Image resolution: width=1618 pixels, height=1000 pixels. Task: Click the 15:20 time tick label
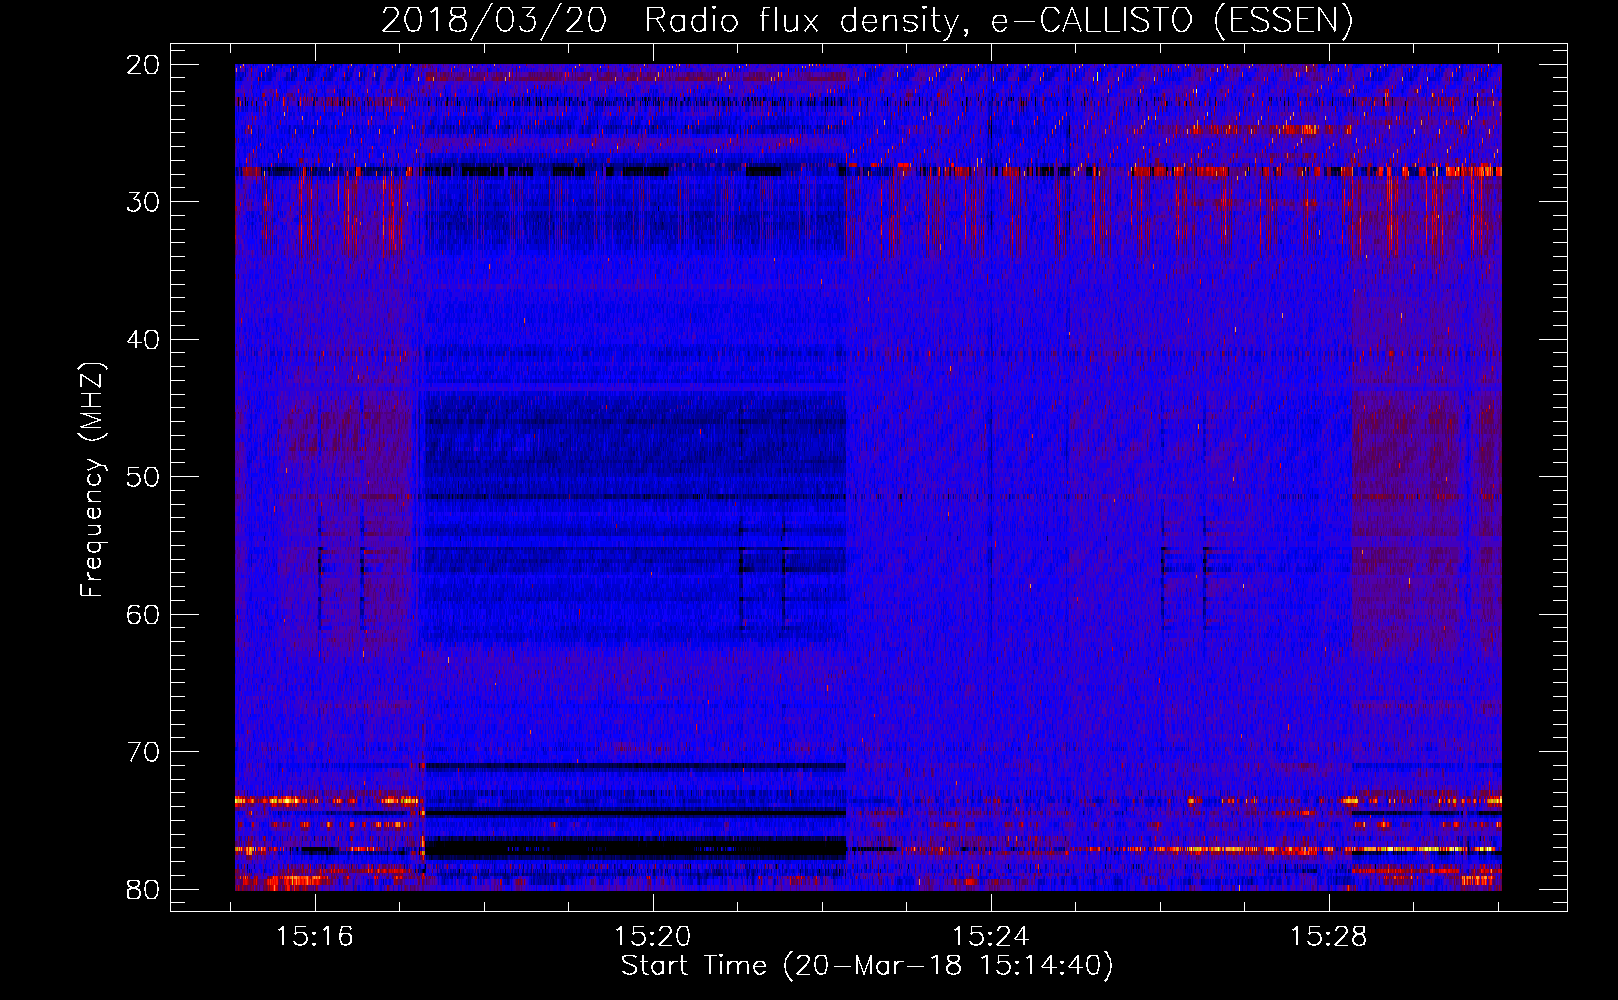click(653, 937)
